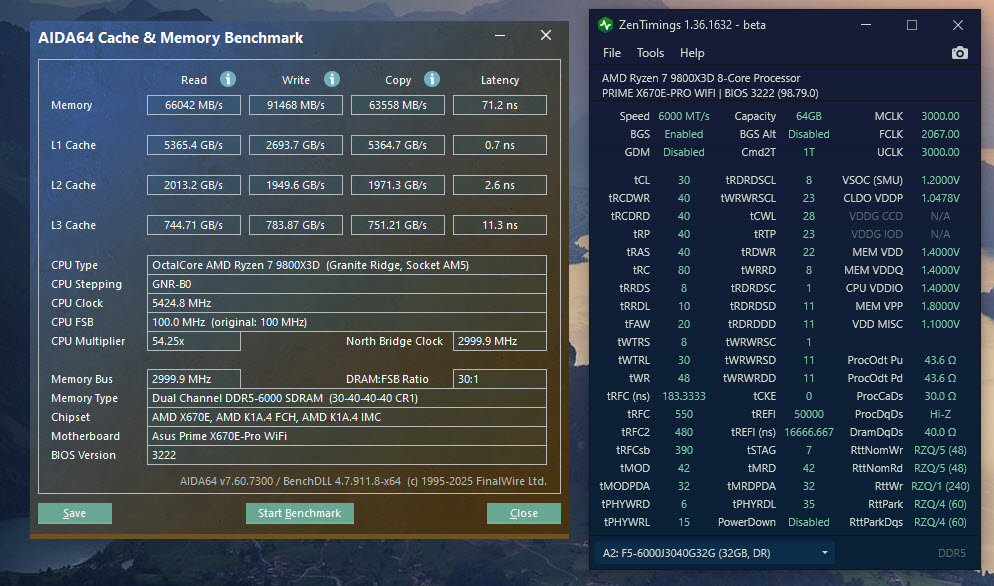The width and height of the screenshot is (994, 586).
Task: Close AIDA64 window with X button
Action: 546,36
